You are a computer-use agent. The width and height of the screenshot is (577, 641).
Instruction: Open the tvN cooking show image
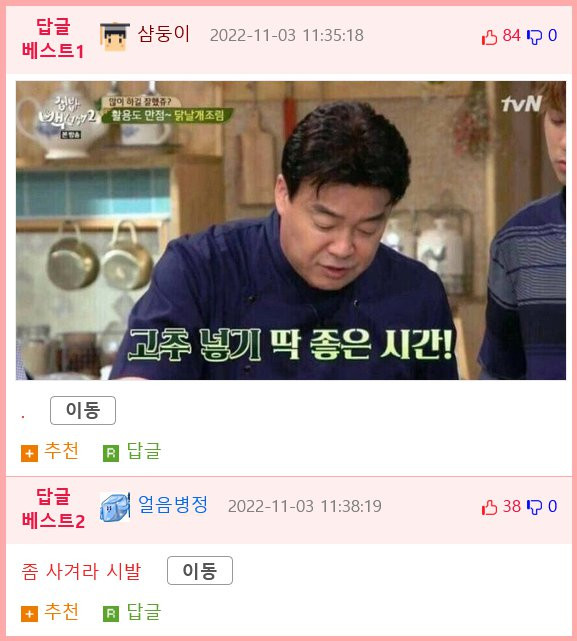291,230
